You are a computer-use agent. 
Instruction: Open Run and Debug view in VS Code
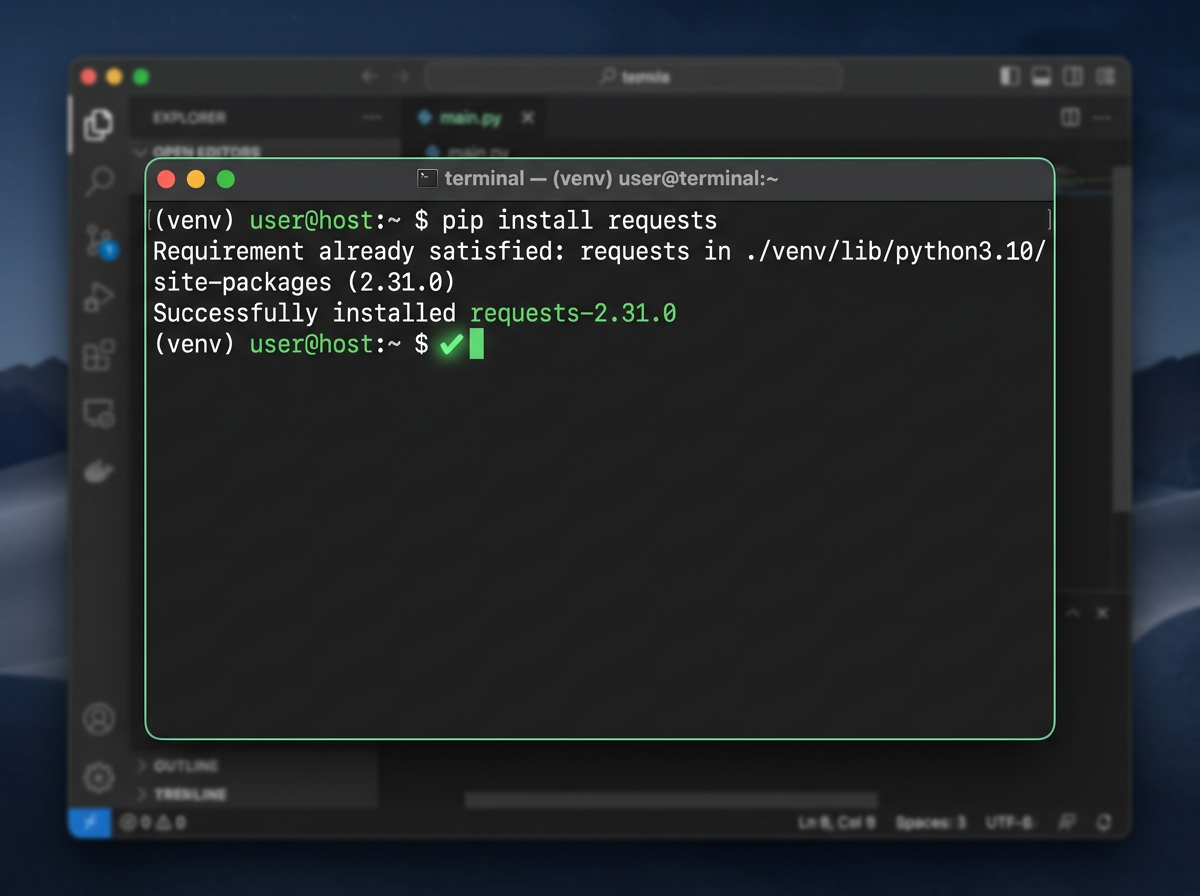coord(99,297)
